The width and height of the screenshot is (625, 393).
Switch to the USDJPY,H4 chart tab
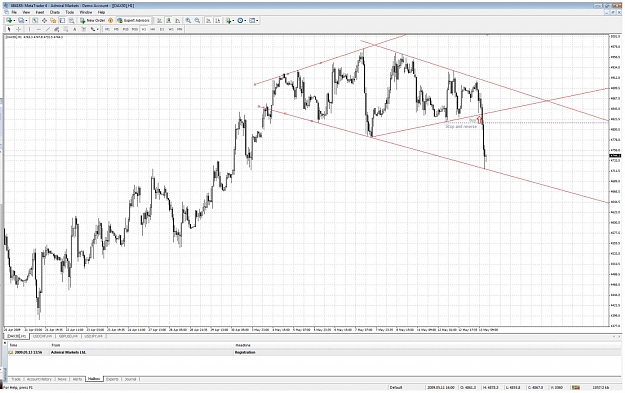click(93, 336)
